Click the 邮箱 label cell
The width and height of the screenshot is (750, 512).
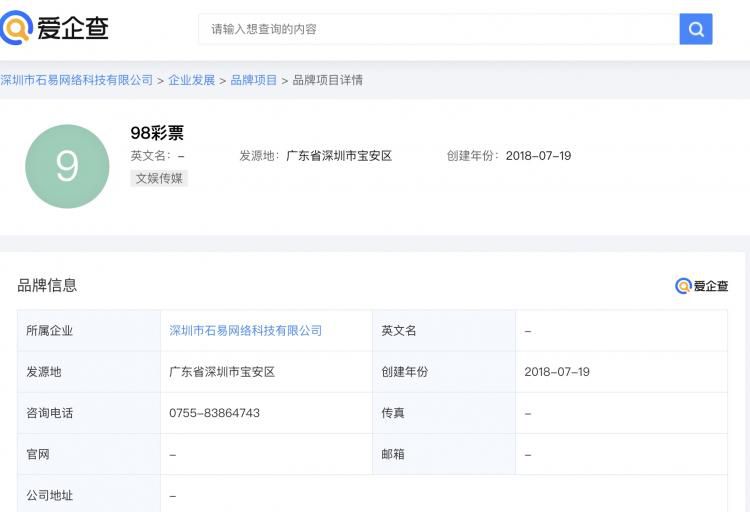pyautogui.click(x=444, y=454)
